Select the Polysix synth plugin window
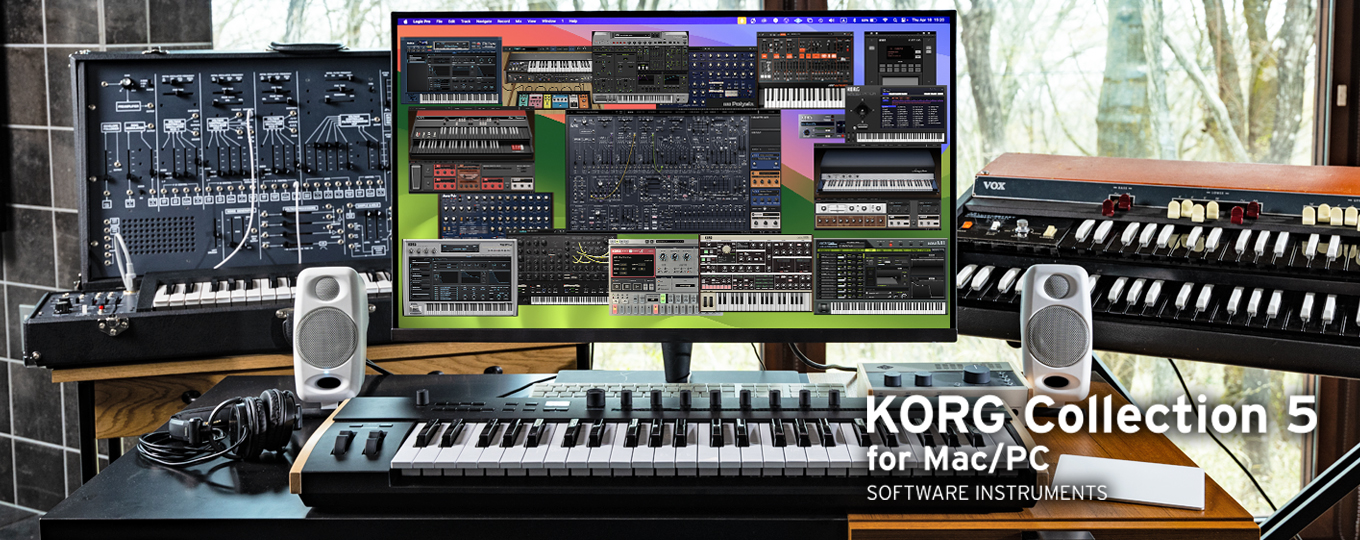1360x540 pixels. [723, 78]
